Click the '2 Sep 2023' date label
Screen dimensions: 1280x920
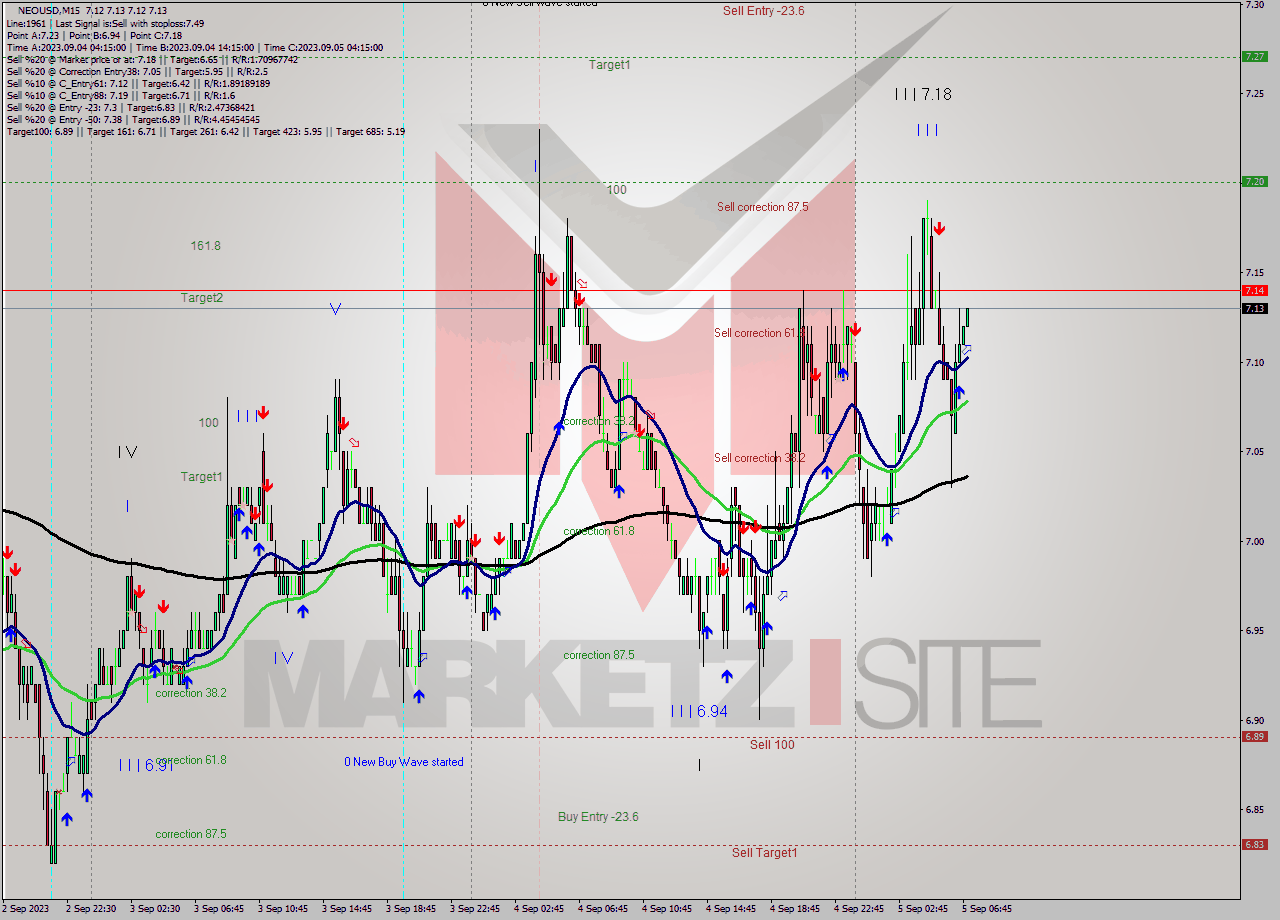pos(27,909)
